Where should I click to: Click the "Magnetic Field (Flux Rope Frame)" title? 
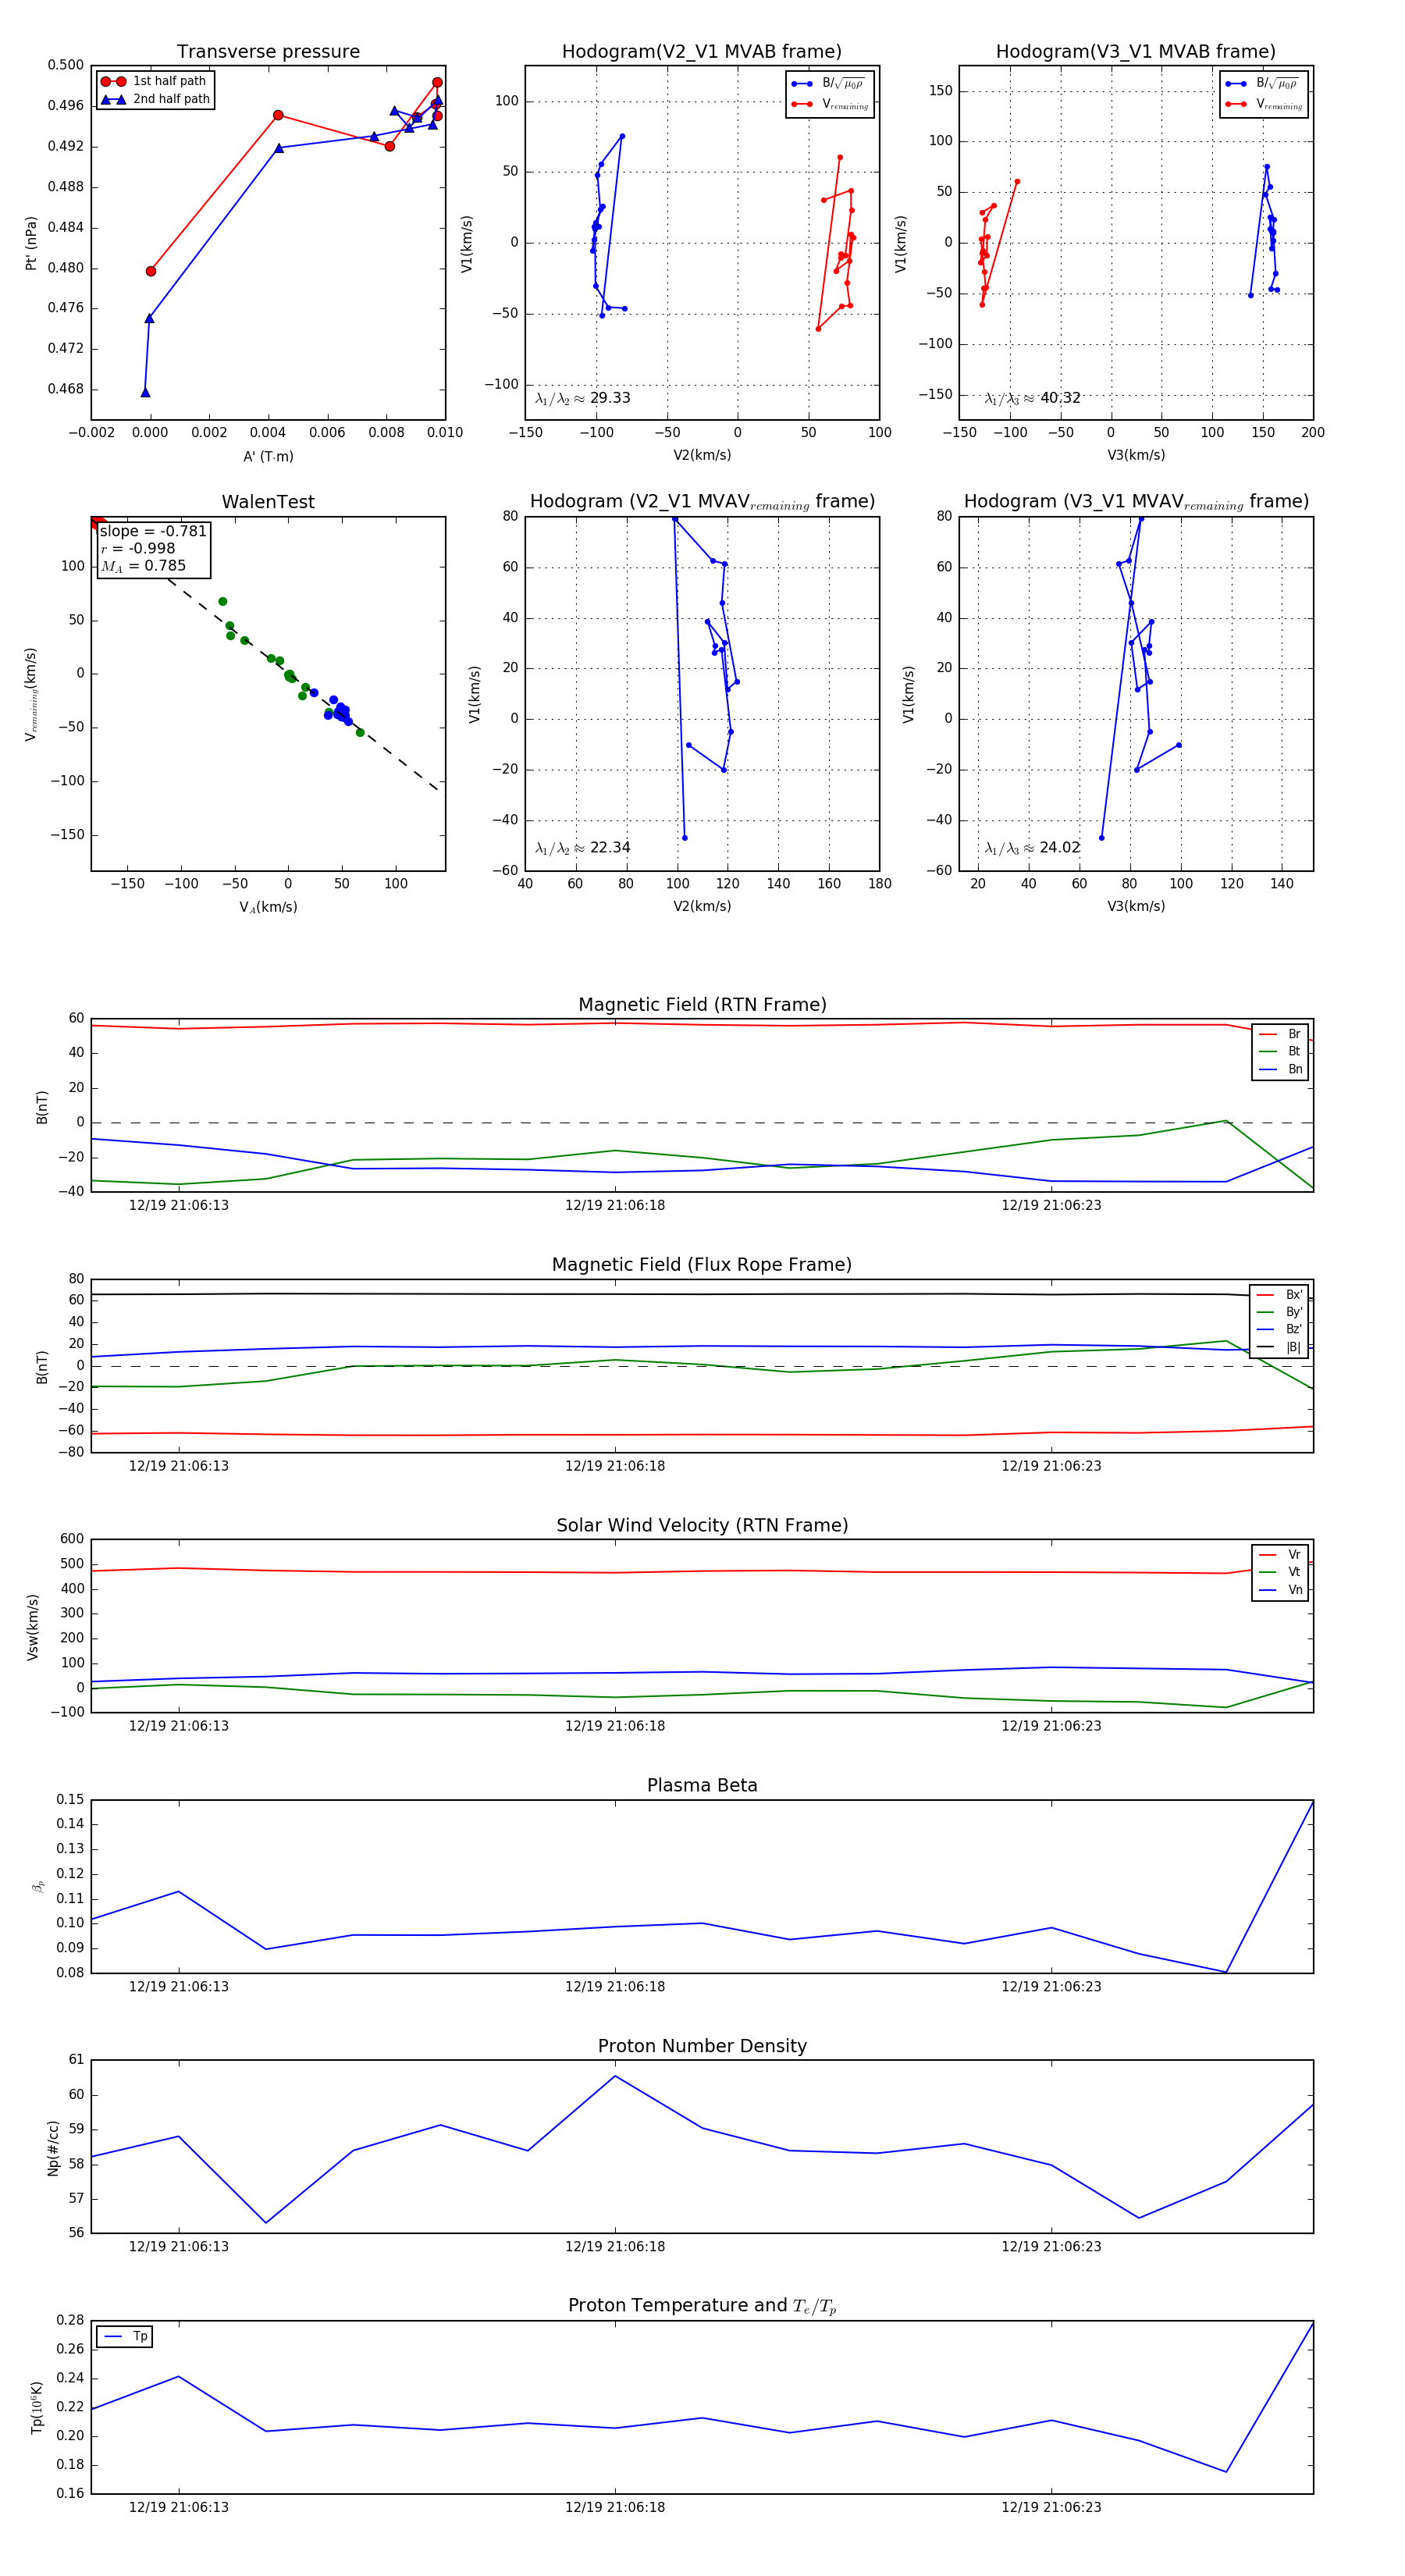(x=701, y=1265)
